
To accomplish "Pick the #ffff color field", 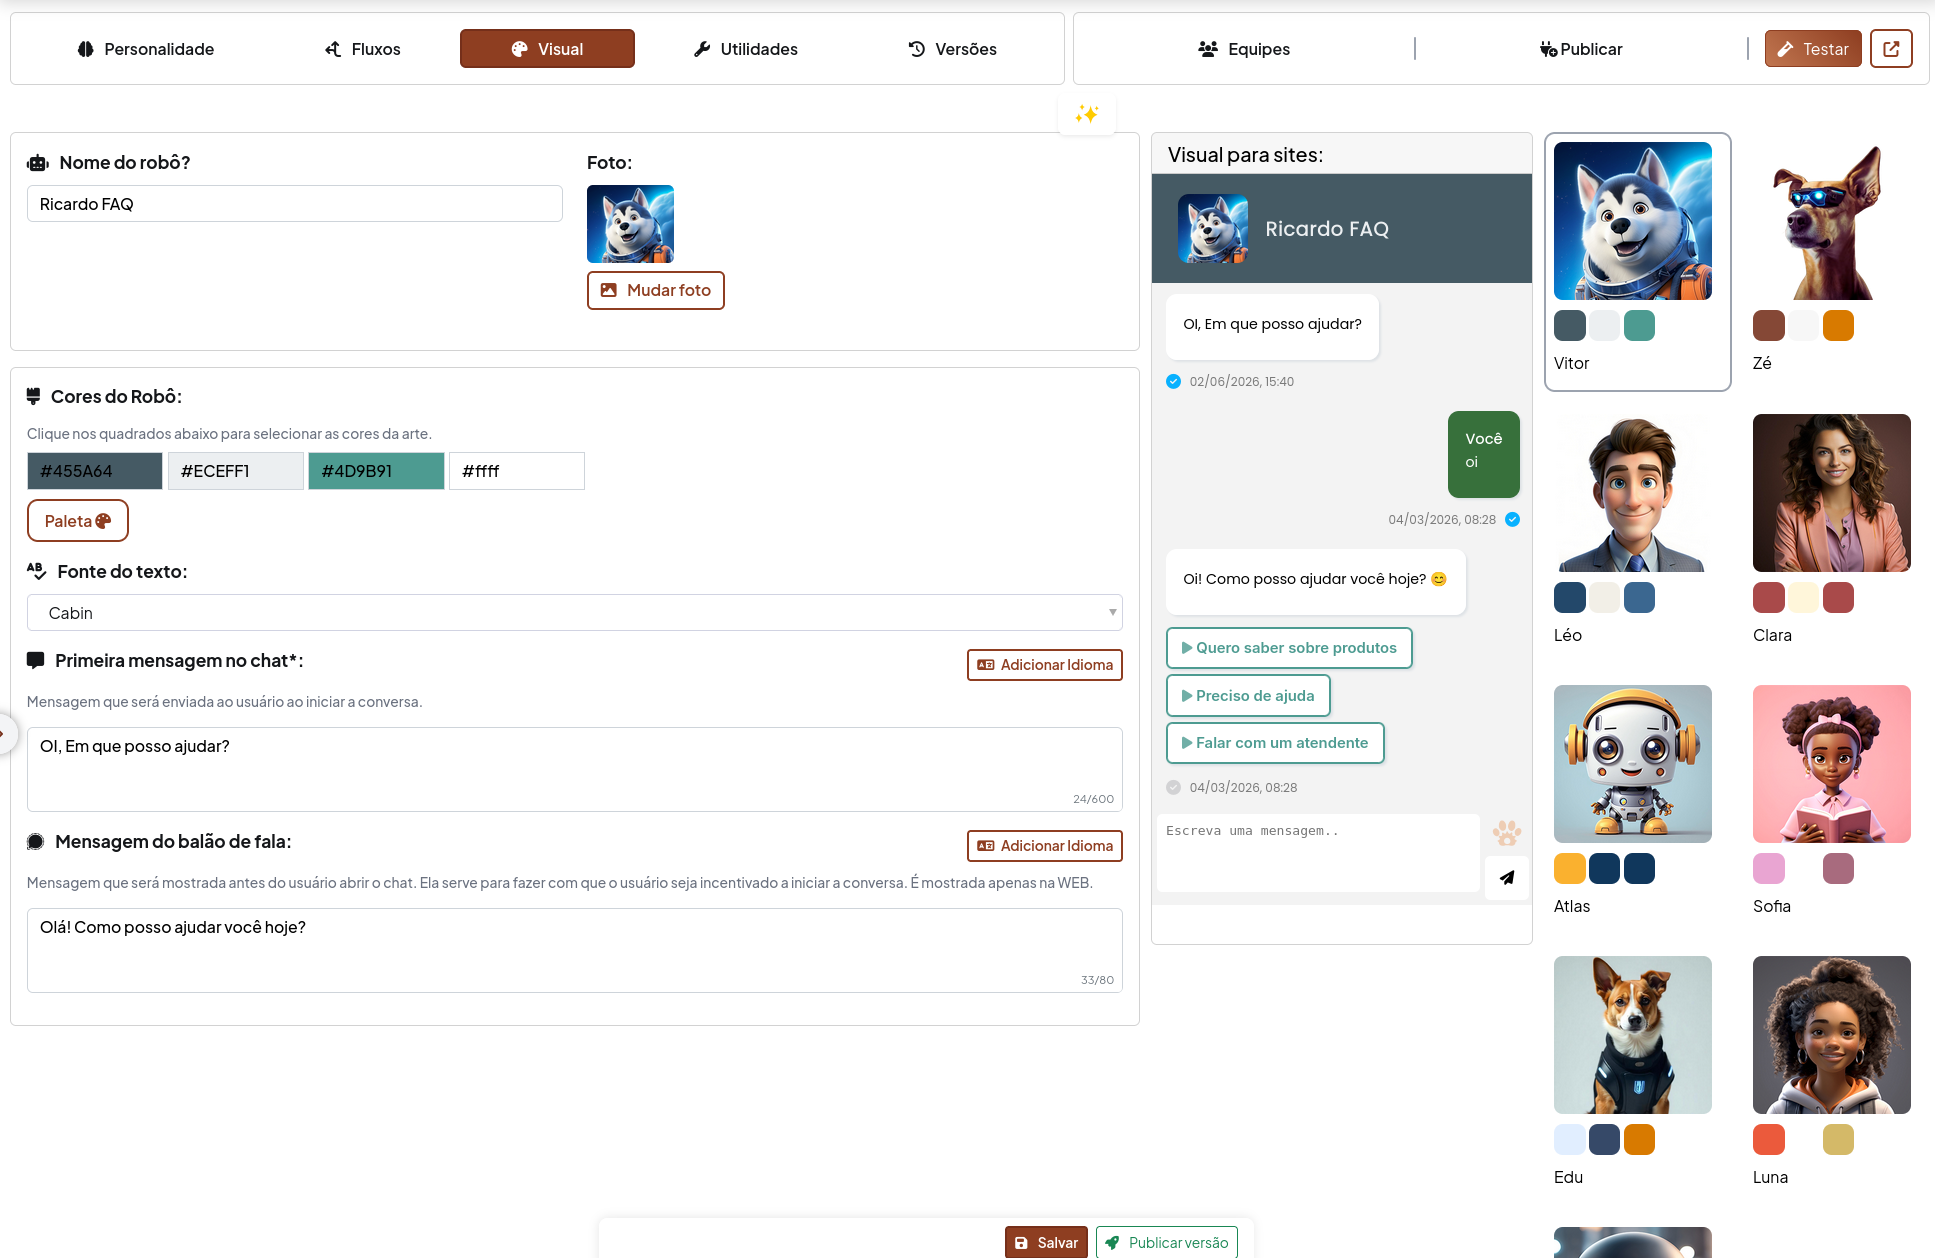I will [x=517, y=471].
